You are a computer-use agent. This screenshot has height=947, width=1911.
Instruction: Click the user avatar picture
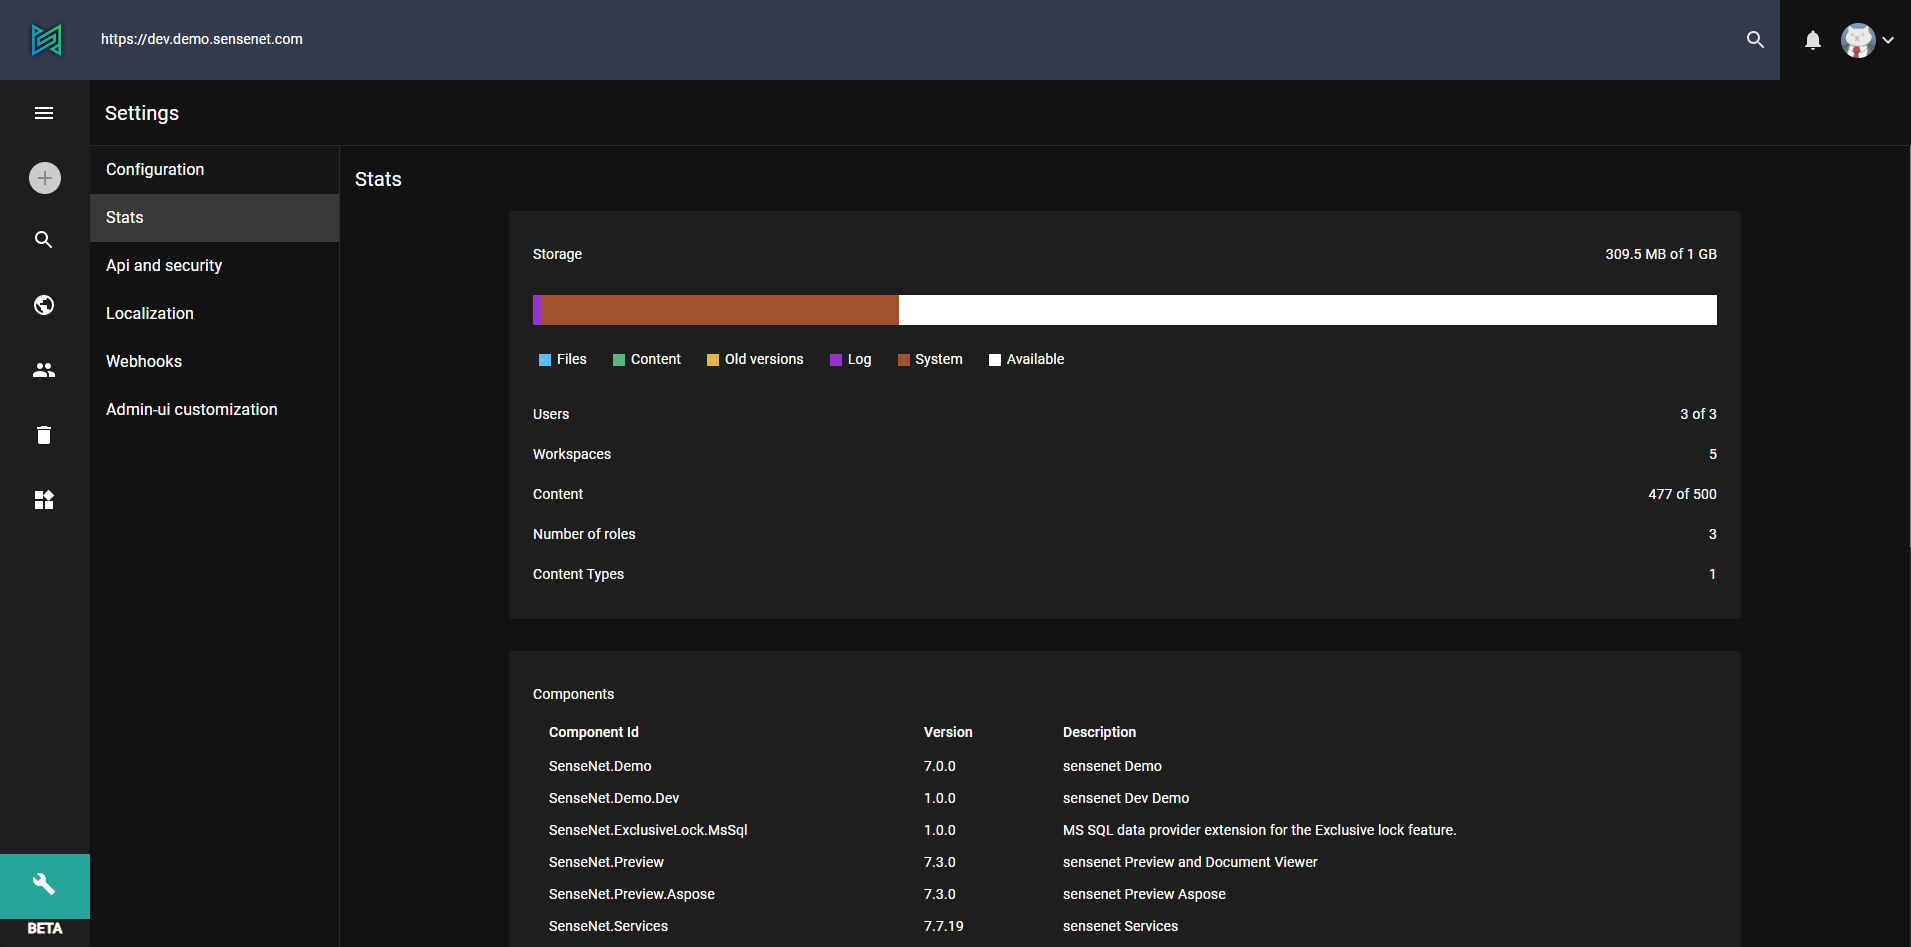[1858, 41]
